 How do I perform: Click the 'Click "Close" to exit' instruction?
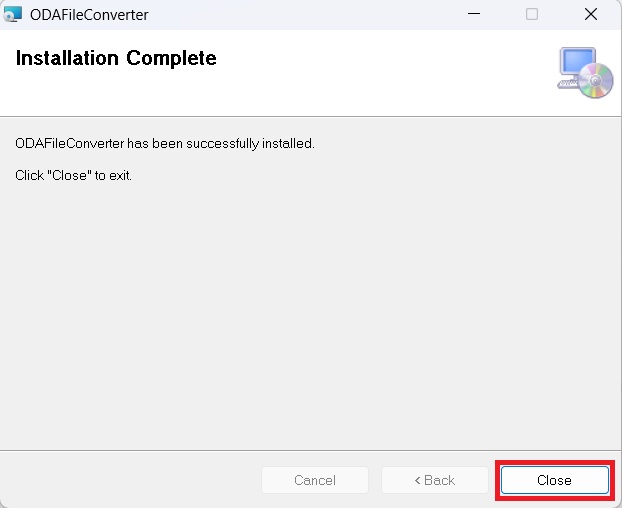74,175
